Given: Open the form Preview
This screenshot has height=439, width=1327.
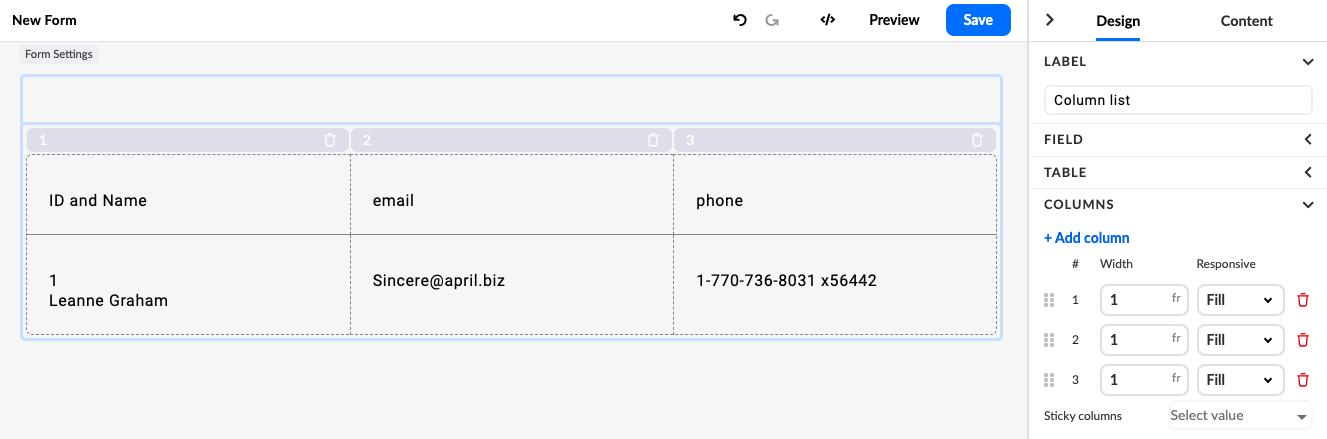Looking at the screenshot, I should coord(894,20).
